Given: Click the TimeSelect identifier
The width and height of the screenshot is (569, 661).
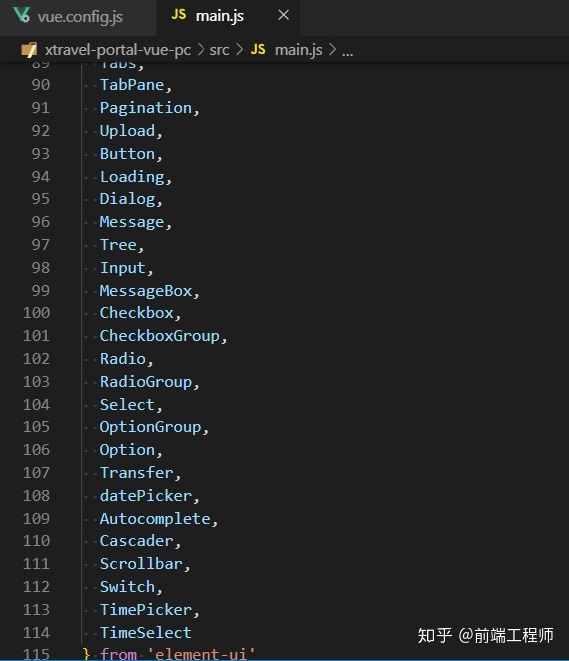Looking at the screenshot, I should pyautogui.click(x=145, y=632).
